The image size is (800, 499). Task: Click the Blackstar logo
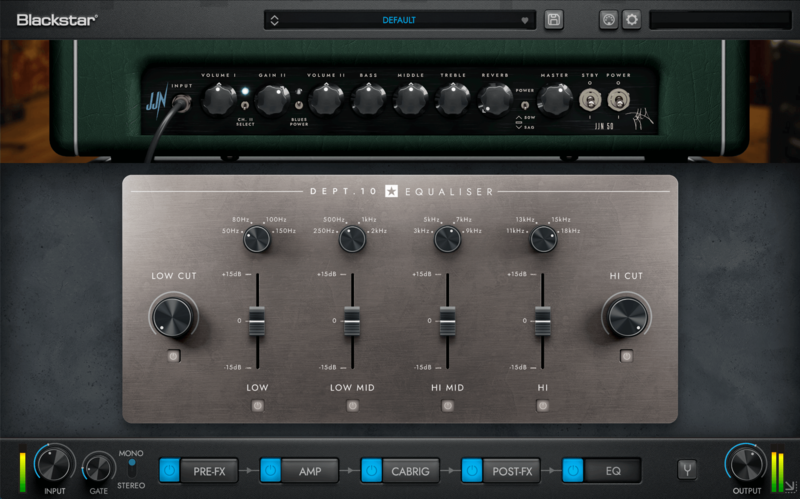tap(57, 20)
